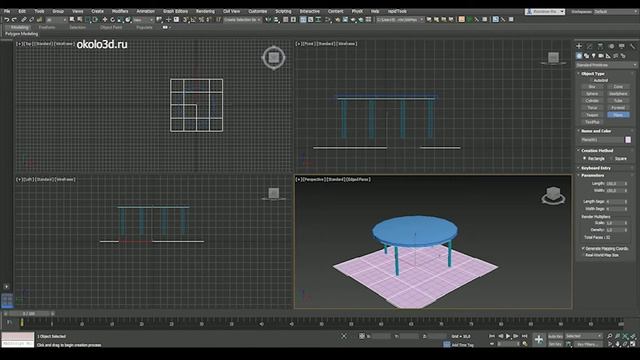Select the Select and Link tool
The image size is (640, 360).
pos(24,20)
